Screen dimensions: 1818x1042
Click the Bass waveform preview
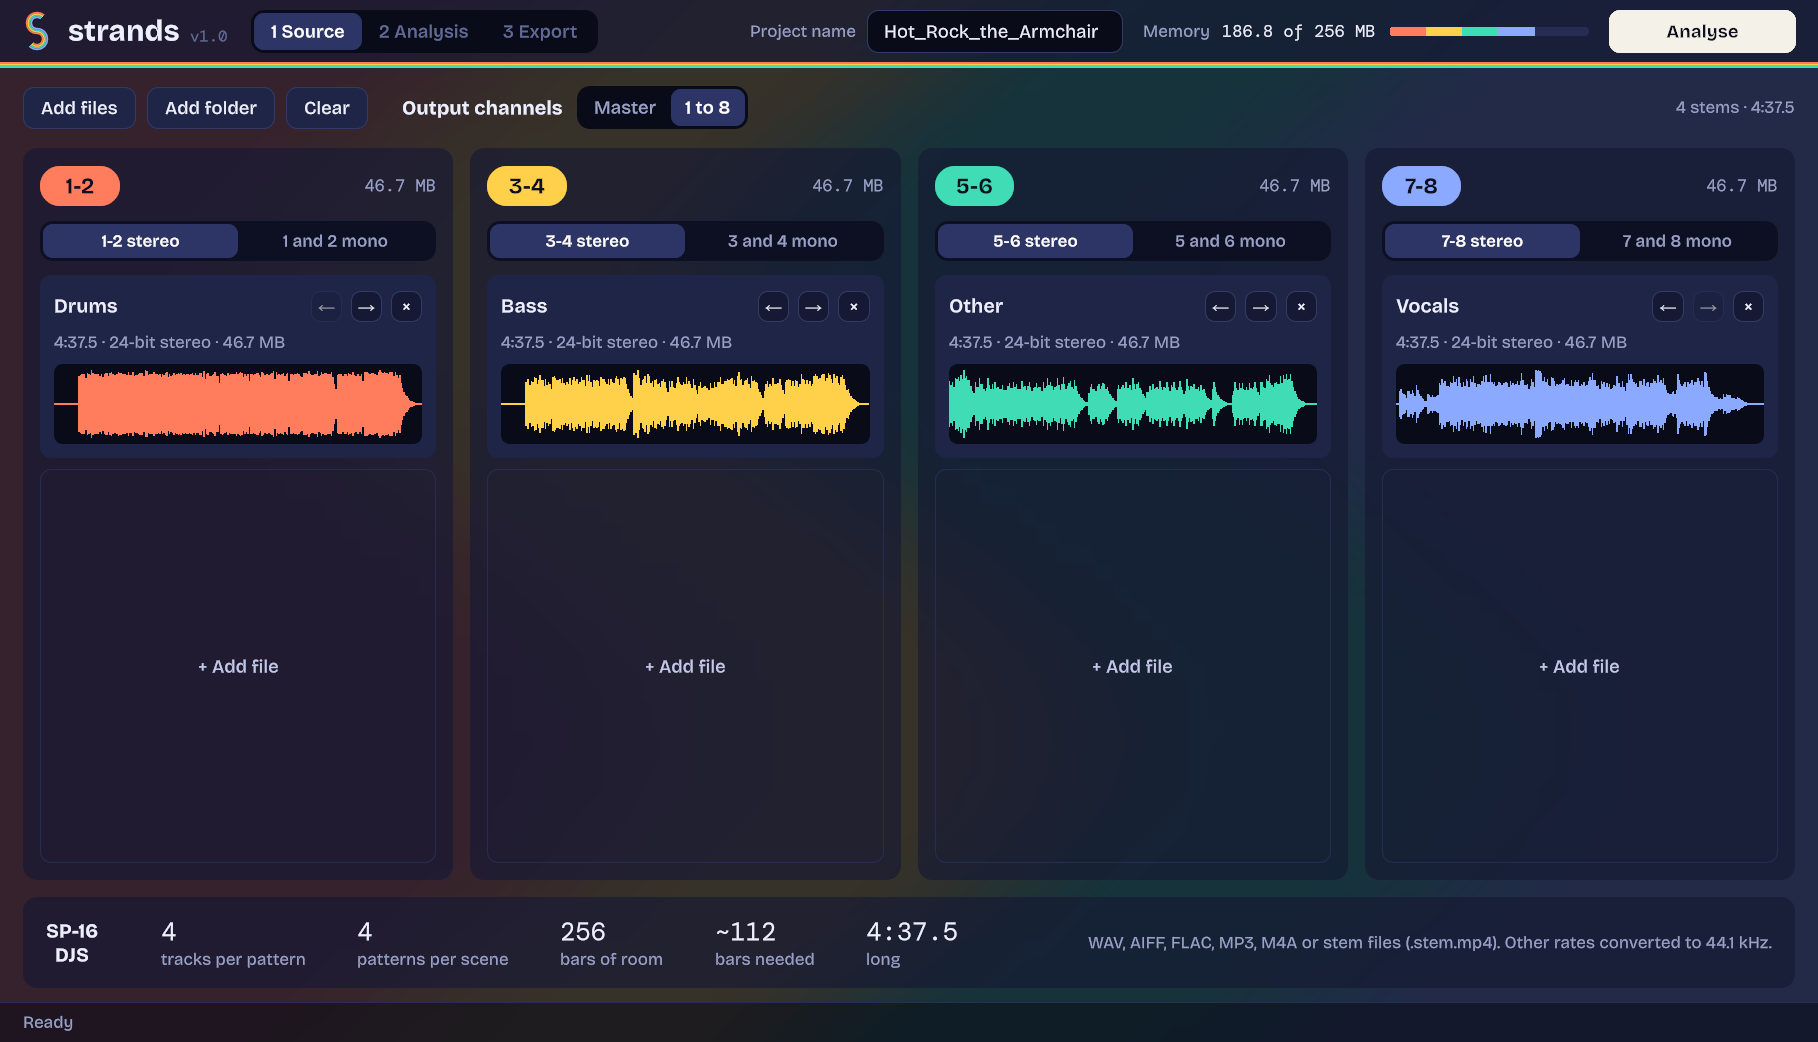pyautogui.click(x=685, y=404)
